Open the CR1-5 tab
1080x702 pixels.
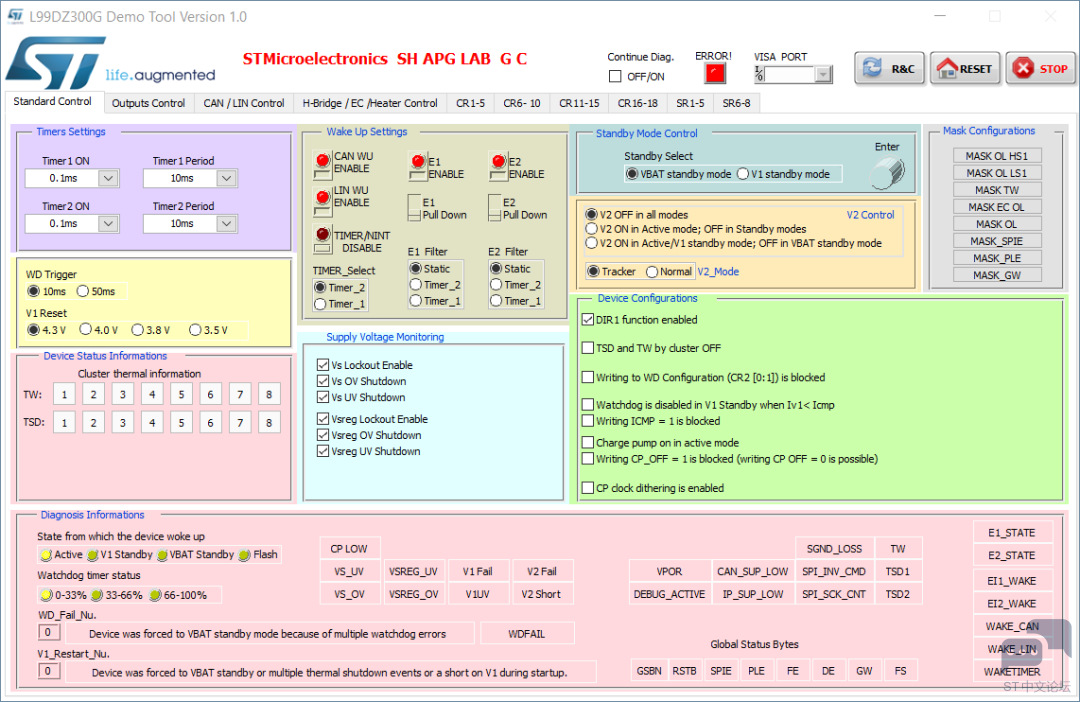470,103
